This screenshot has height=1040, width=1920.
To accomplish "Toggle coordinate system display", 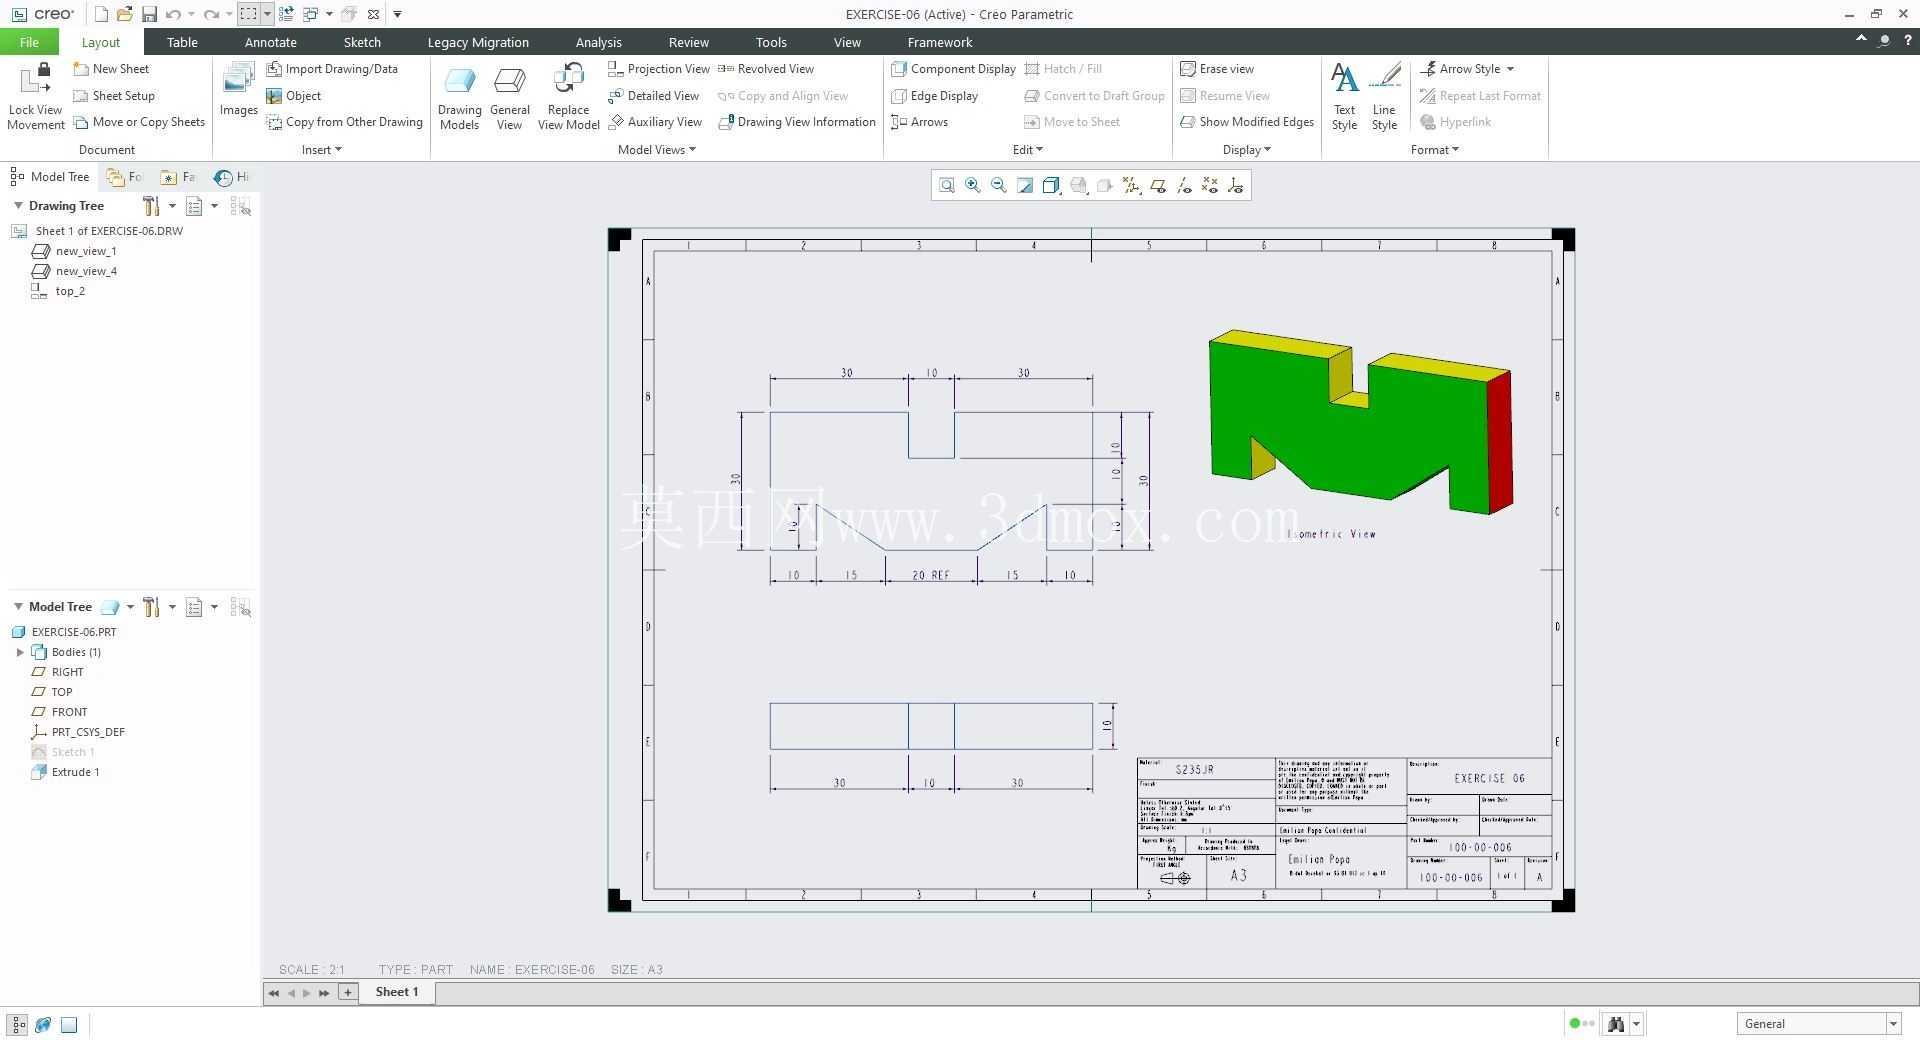I will (1236, 185).
